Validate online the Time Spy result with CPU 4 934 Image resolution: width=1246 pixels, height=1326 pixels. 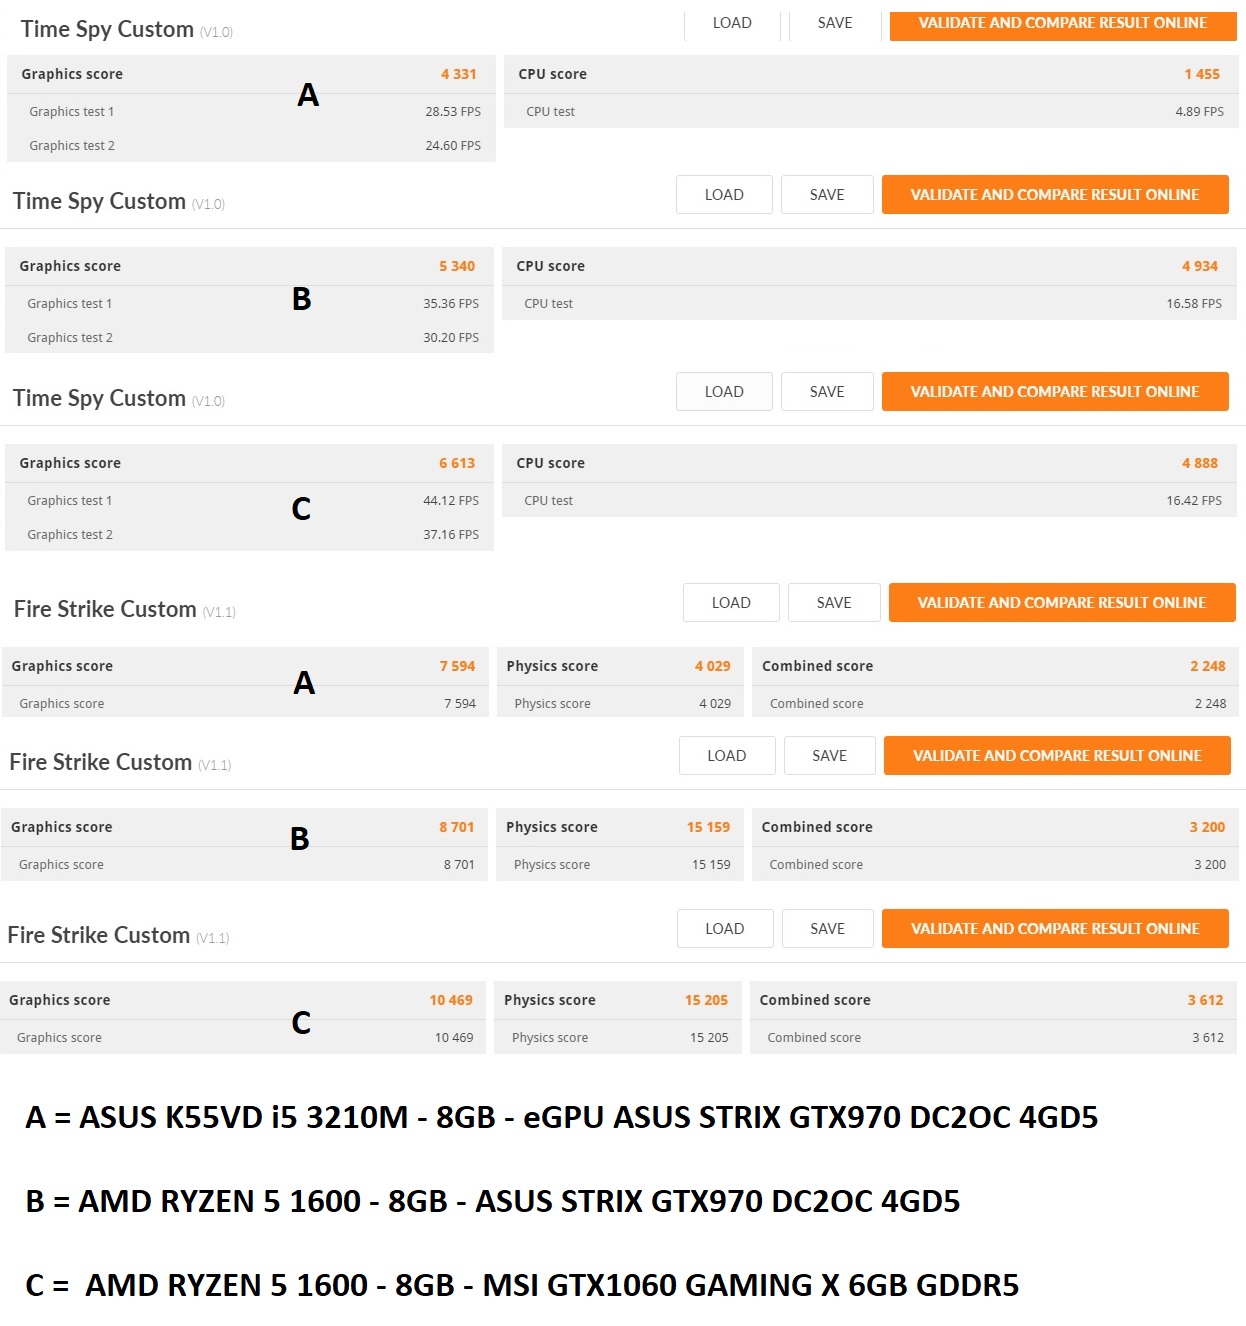1055,195
